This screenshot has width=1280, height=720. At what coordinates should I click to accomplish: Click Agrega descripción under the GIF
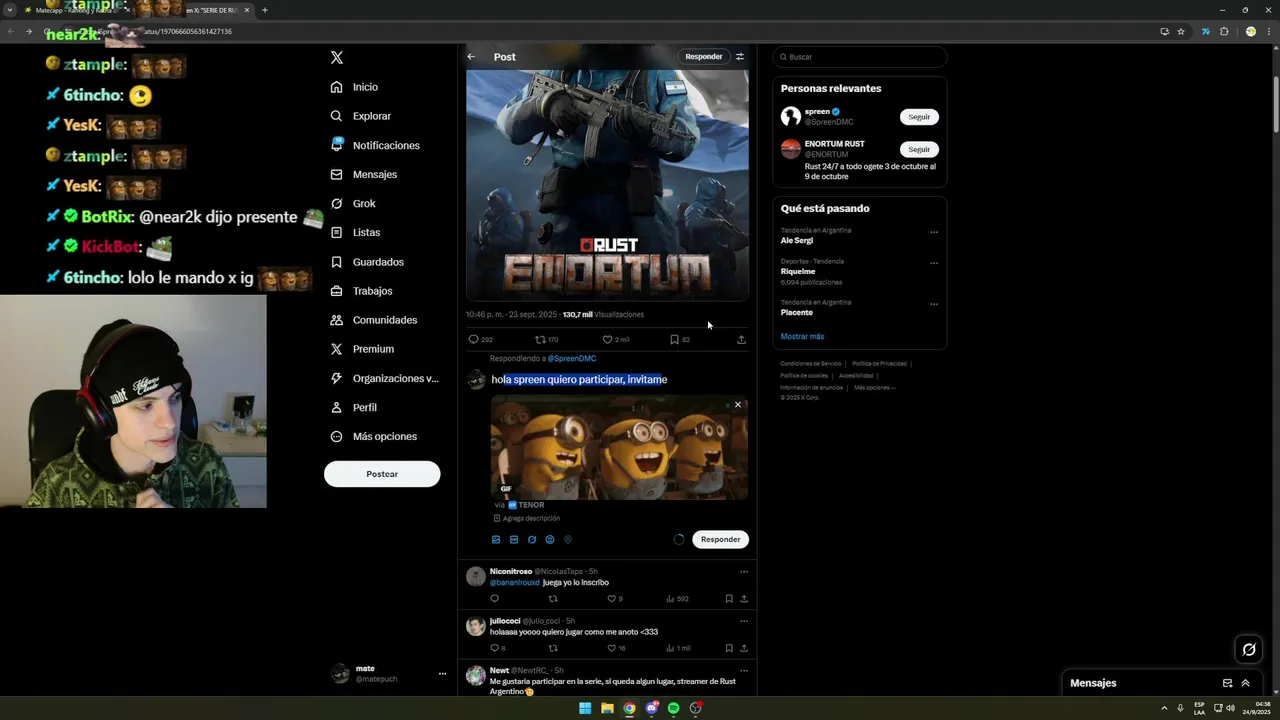click(526, 518)
